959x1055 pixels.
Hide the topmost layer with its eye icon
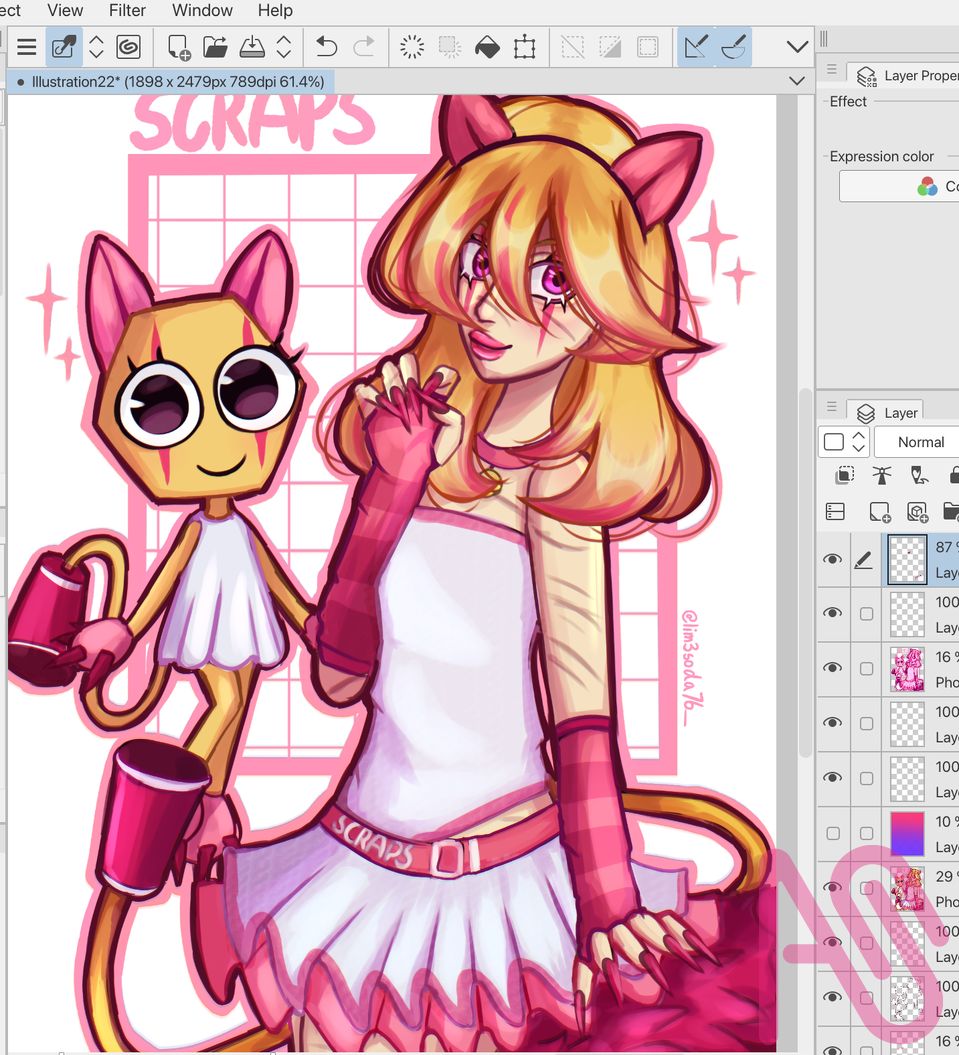(833, 559)
